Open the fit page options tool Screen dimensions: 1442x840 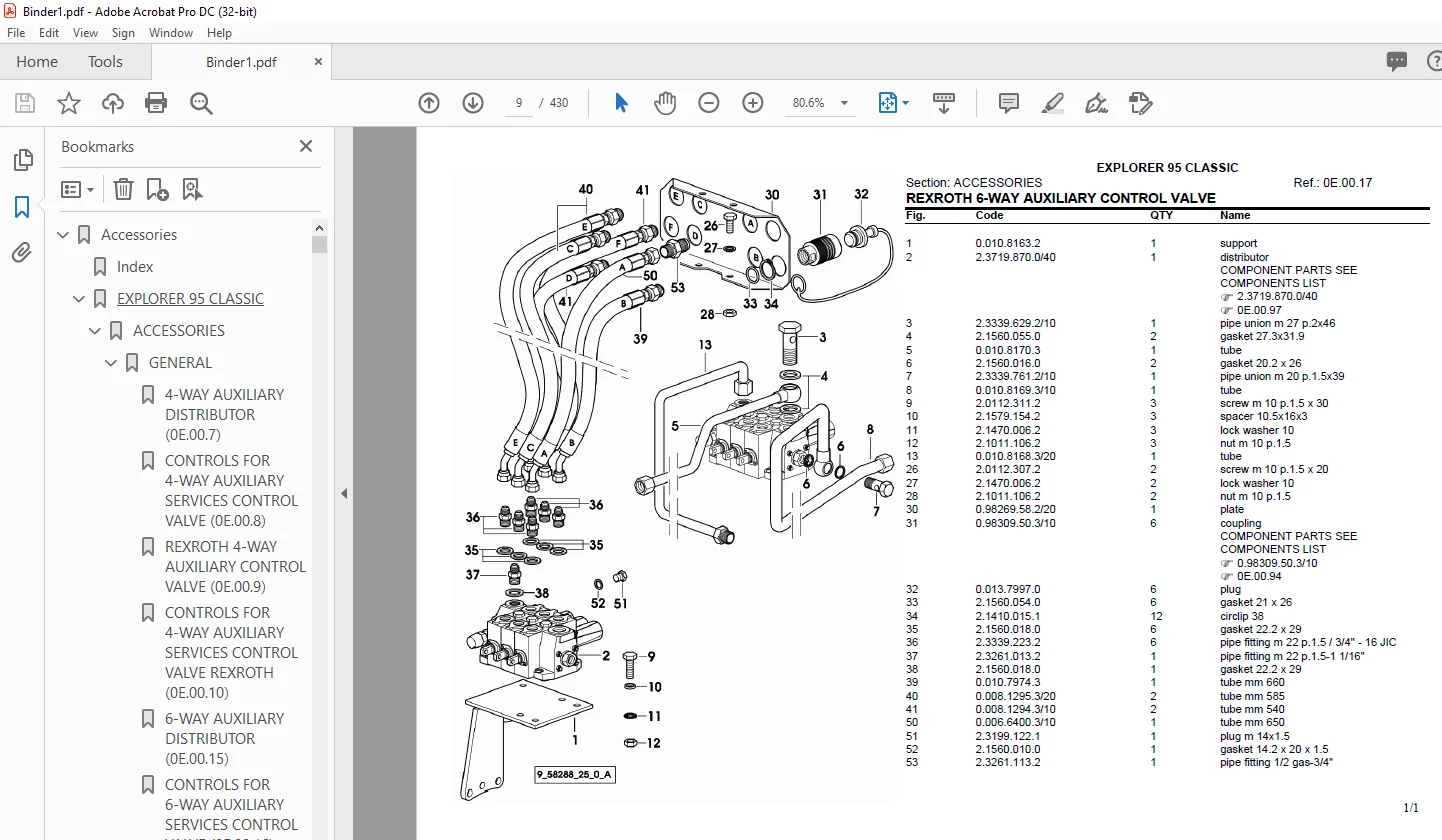[893, 103]
